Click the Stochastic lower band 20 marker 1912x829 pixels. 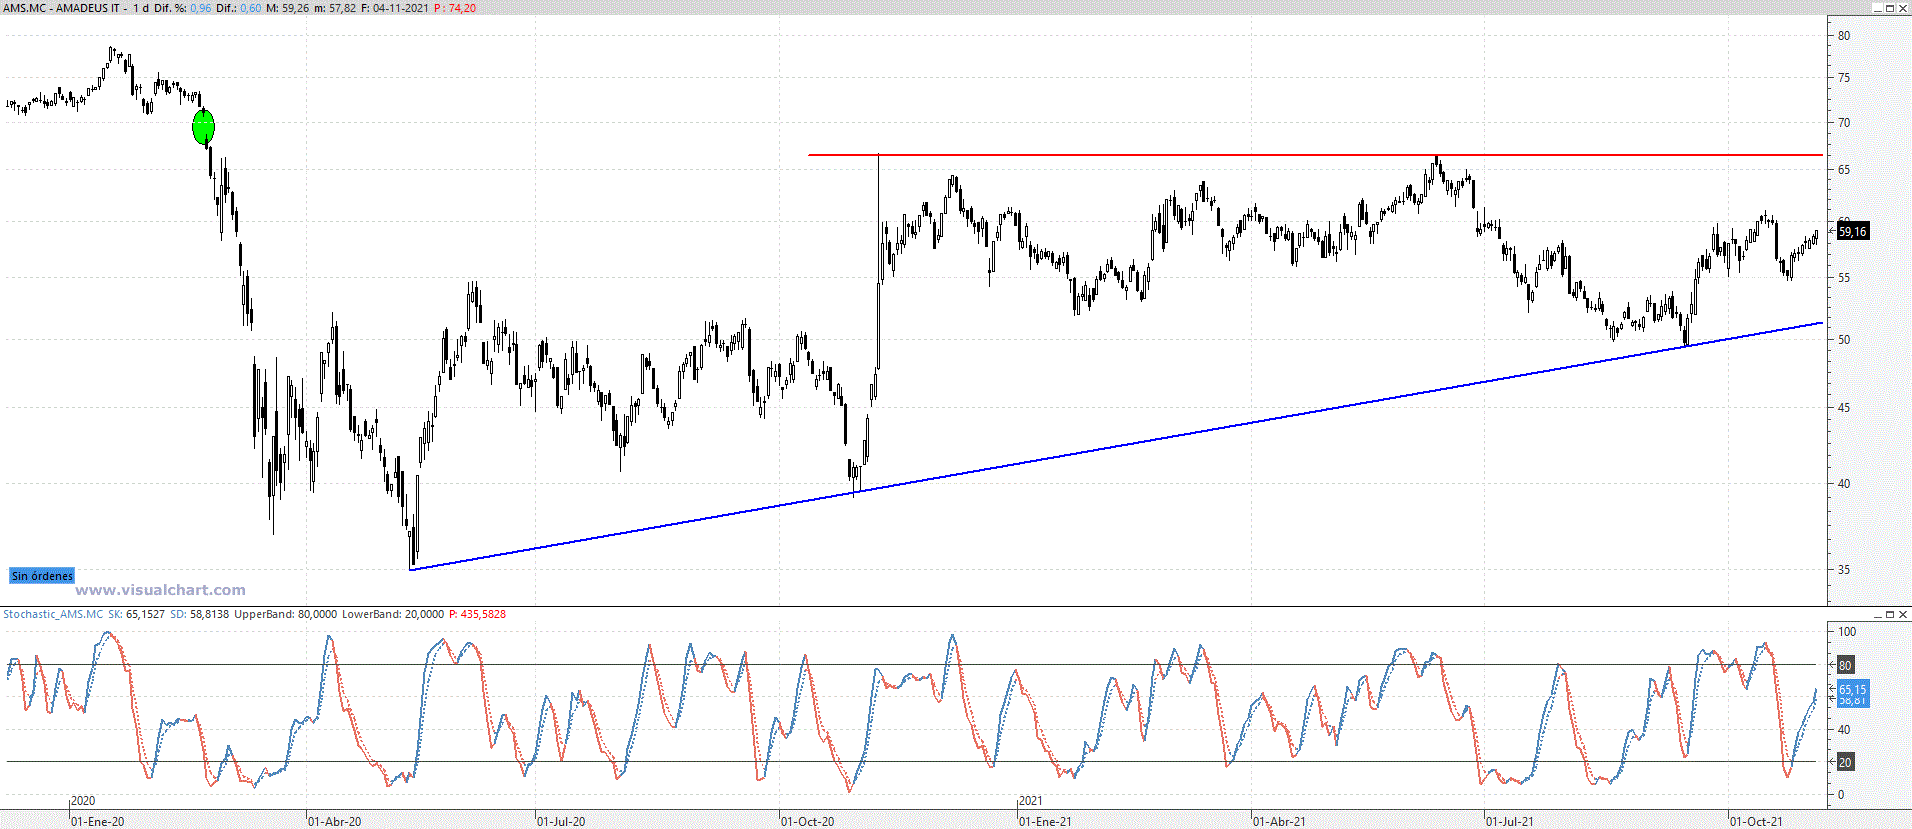point(1845,762)
